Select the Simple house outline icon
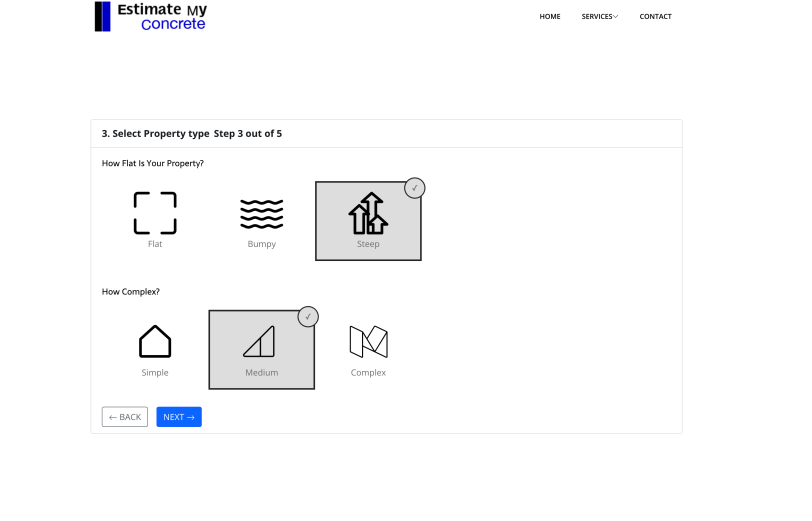 tap(155, 341)
